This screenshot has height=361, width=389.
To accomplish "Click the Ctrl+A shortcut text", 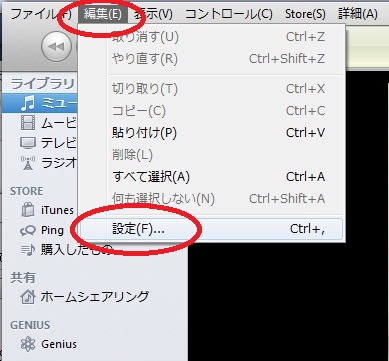I will point(305,177).
